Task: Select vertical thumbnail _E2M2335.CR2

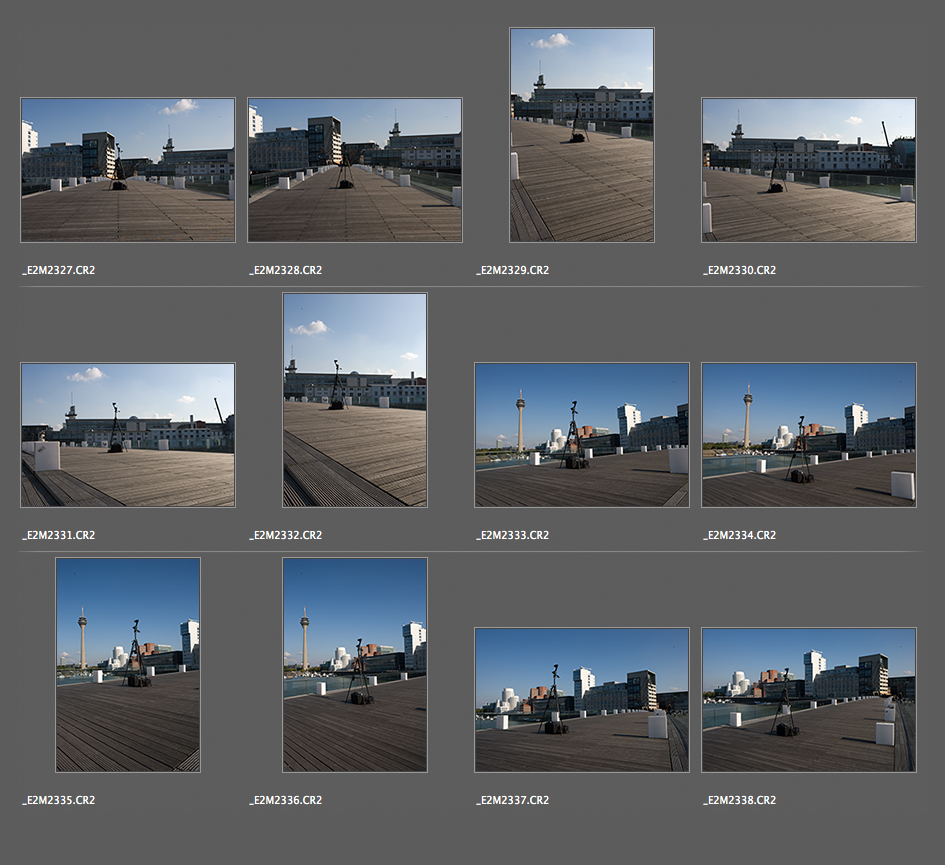Action: pos(128,665)
